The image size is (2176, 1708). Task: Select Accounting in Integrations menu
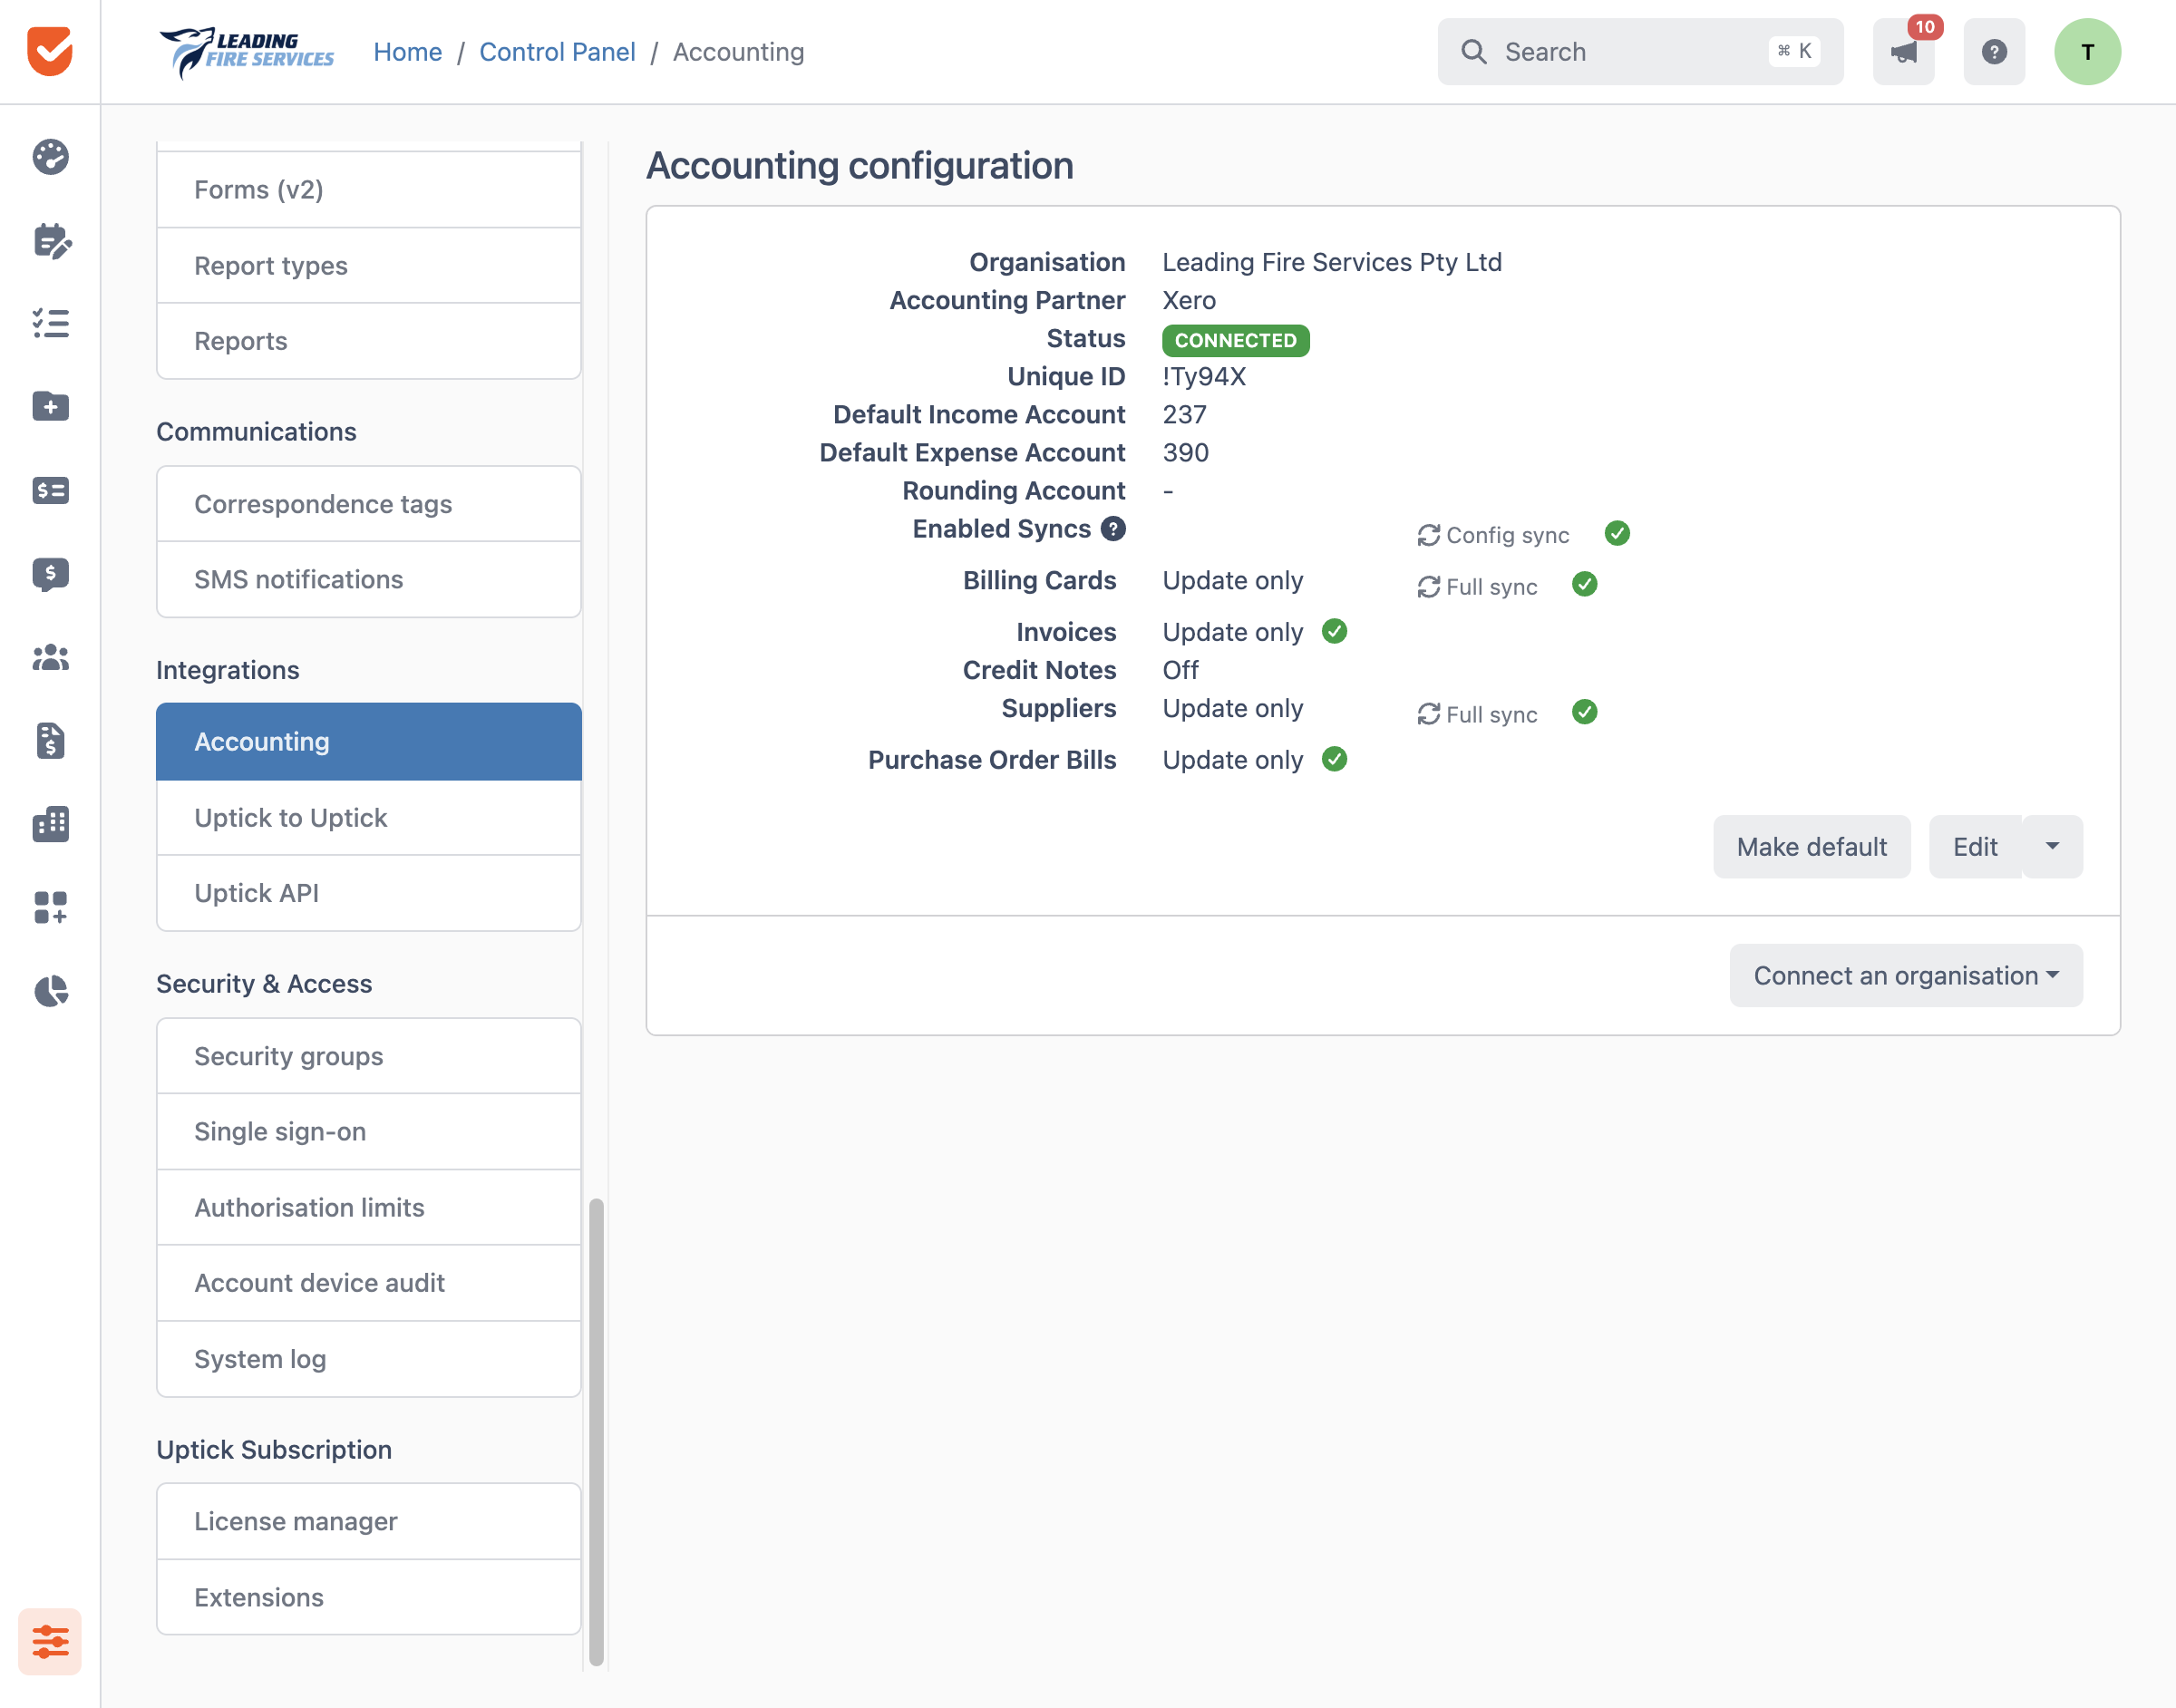(369, 742)
